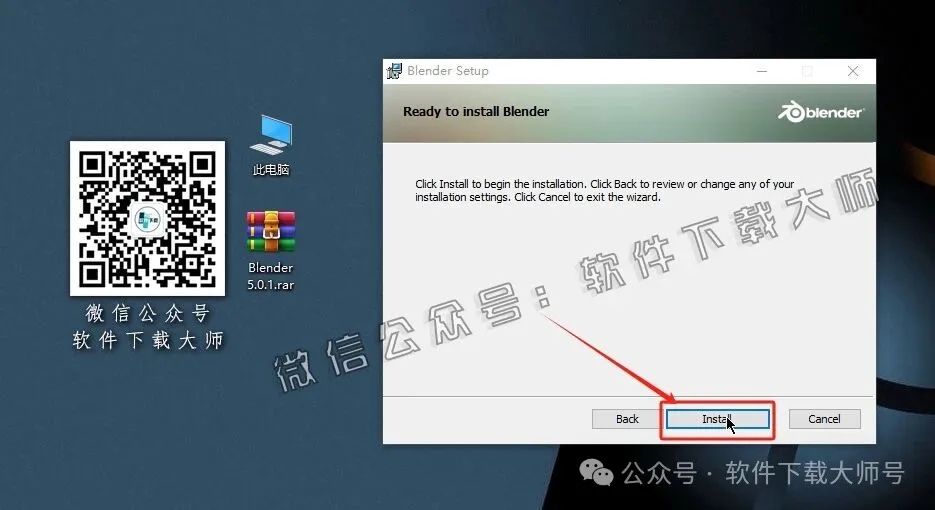Click the QR code image on the desktop
Screen dimensions: 935x510
(x=147, y=218)
